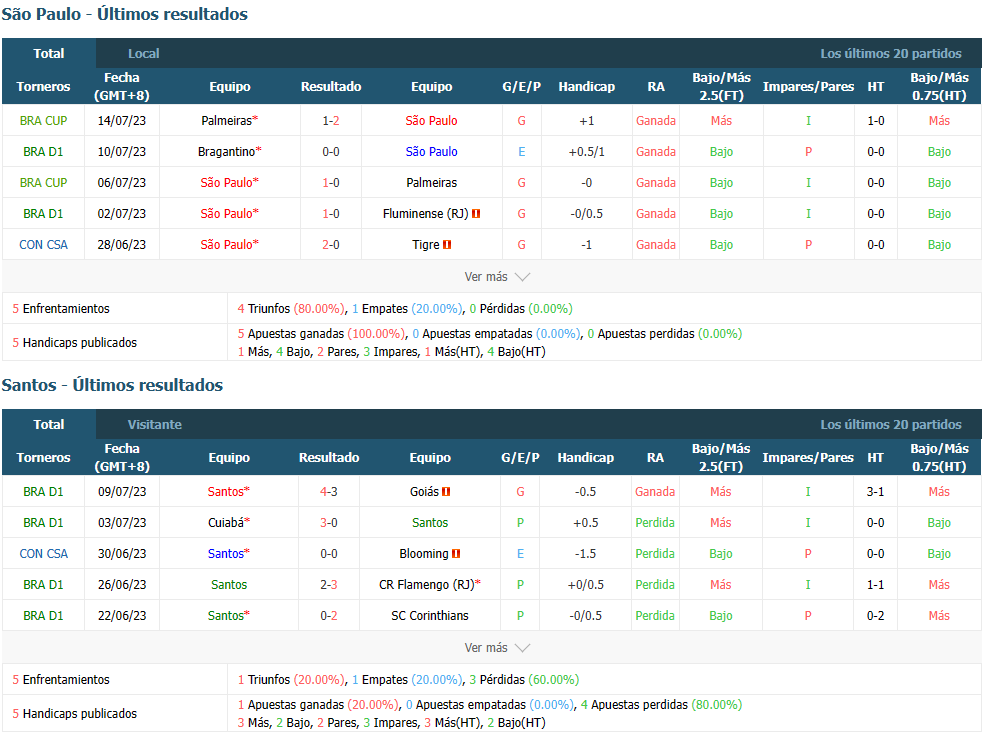This screenshot has width=987, height=739.
Task: Click HT score 3-1 in Santos vs Goiás row
Action: click(876, 492)
